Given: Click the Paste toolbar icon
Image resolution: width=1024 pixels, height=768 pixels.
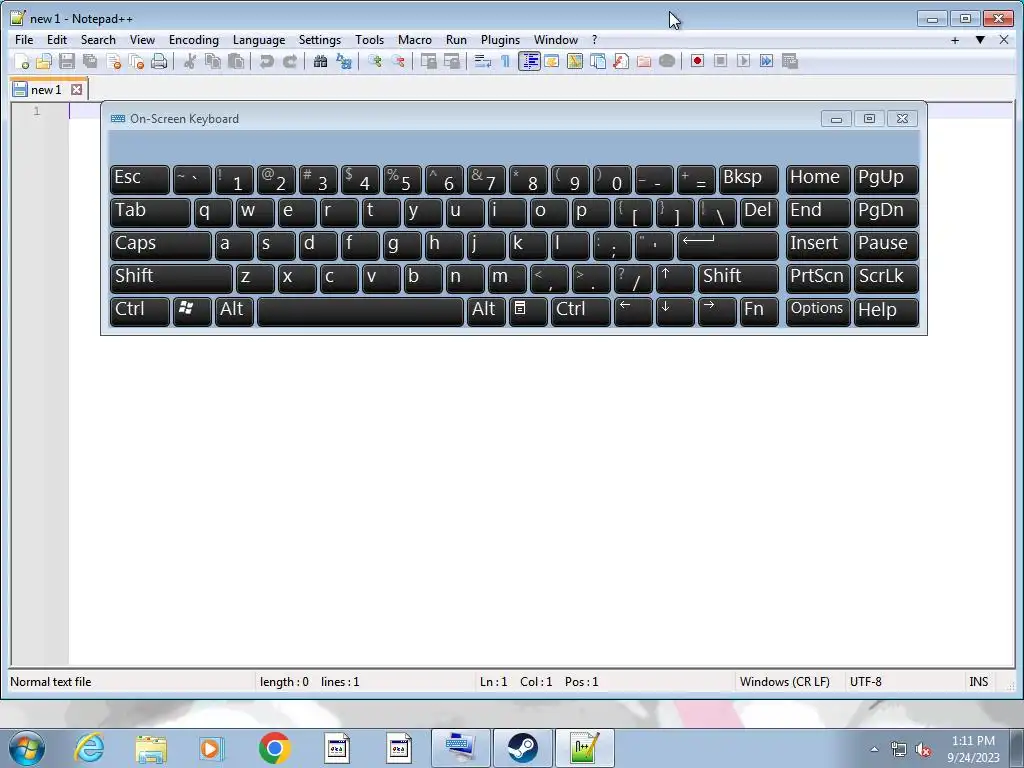Looking at the screenshot, I should click(x=236, y=61).
